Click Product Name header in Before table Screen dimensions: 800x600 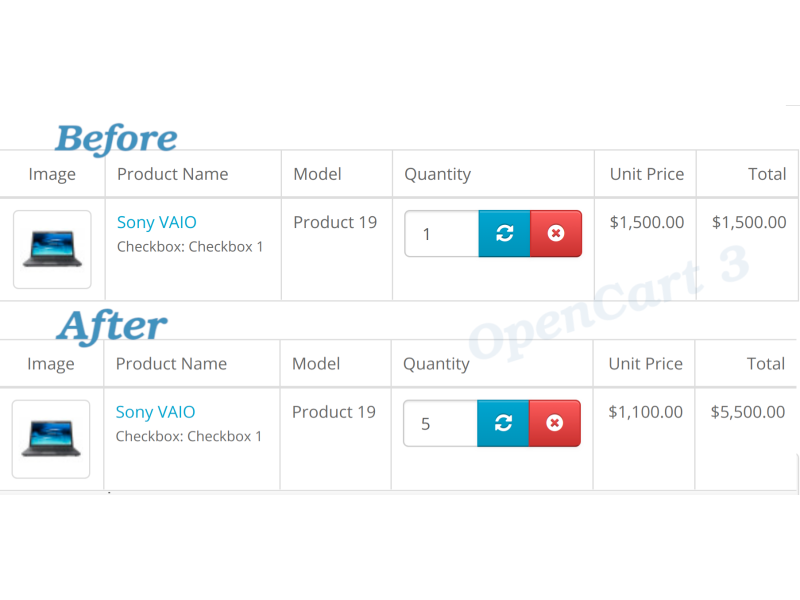pos(172,174)
